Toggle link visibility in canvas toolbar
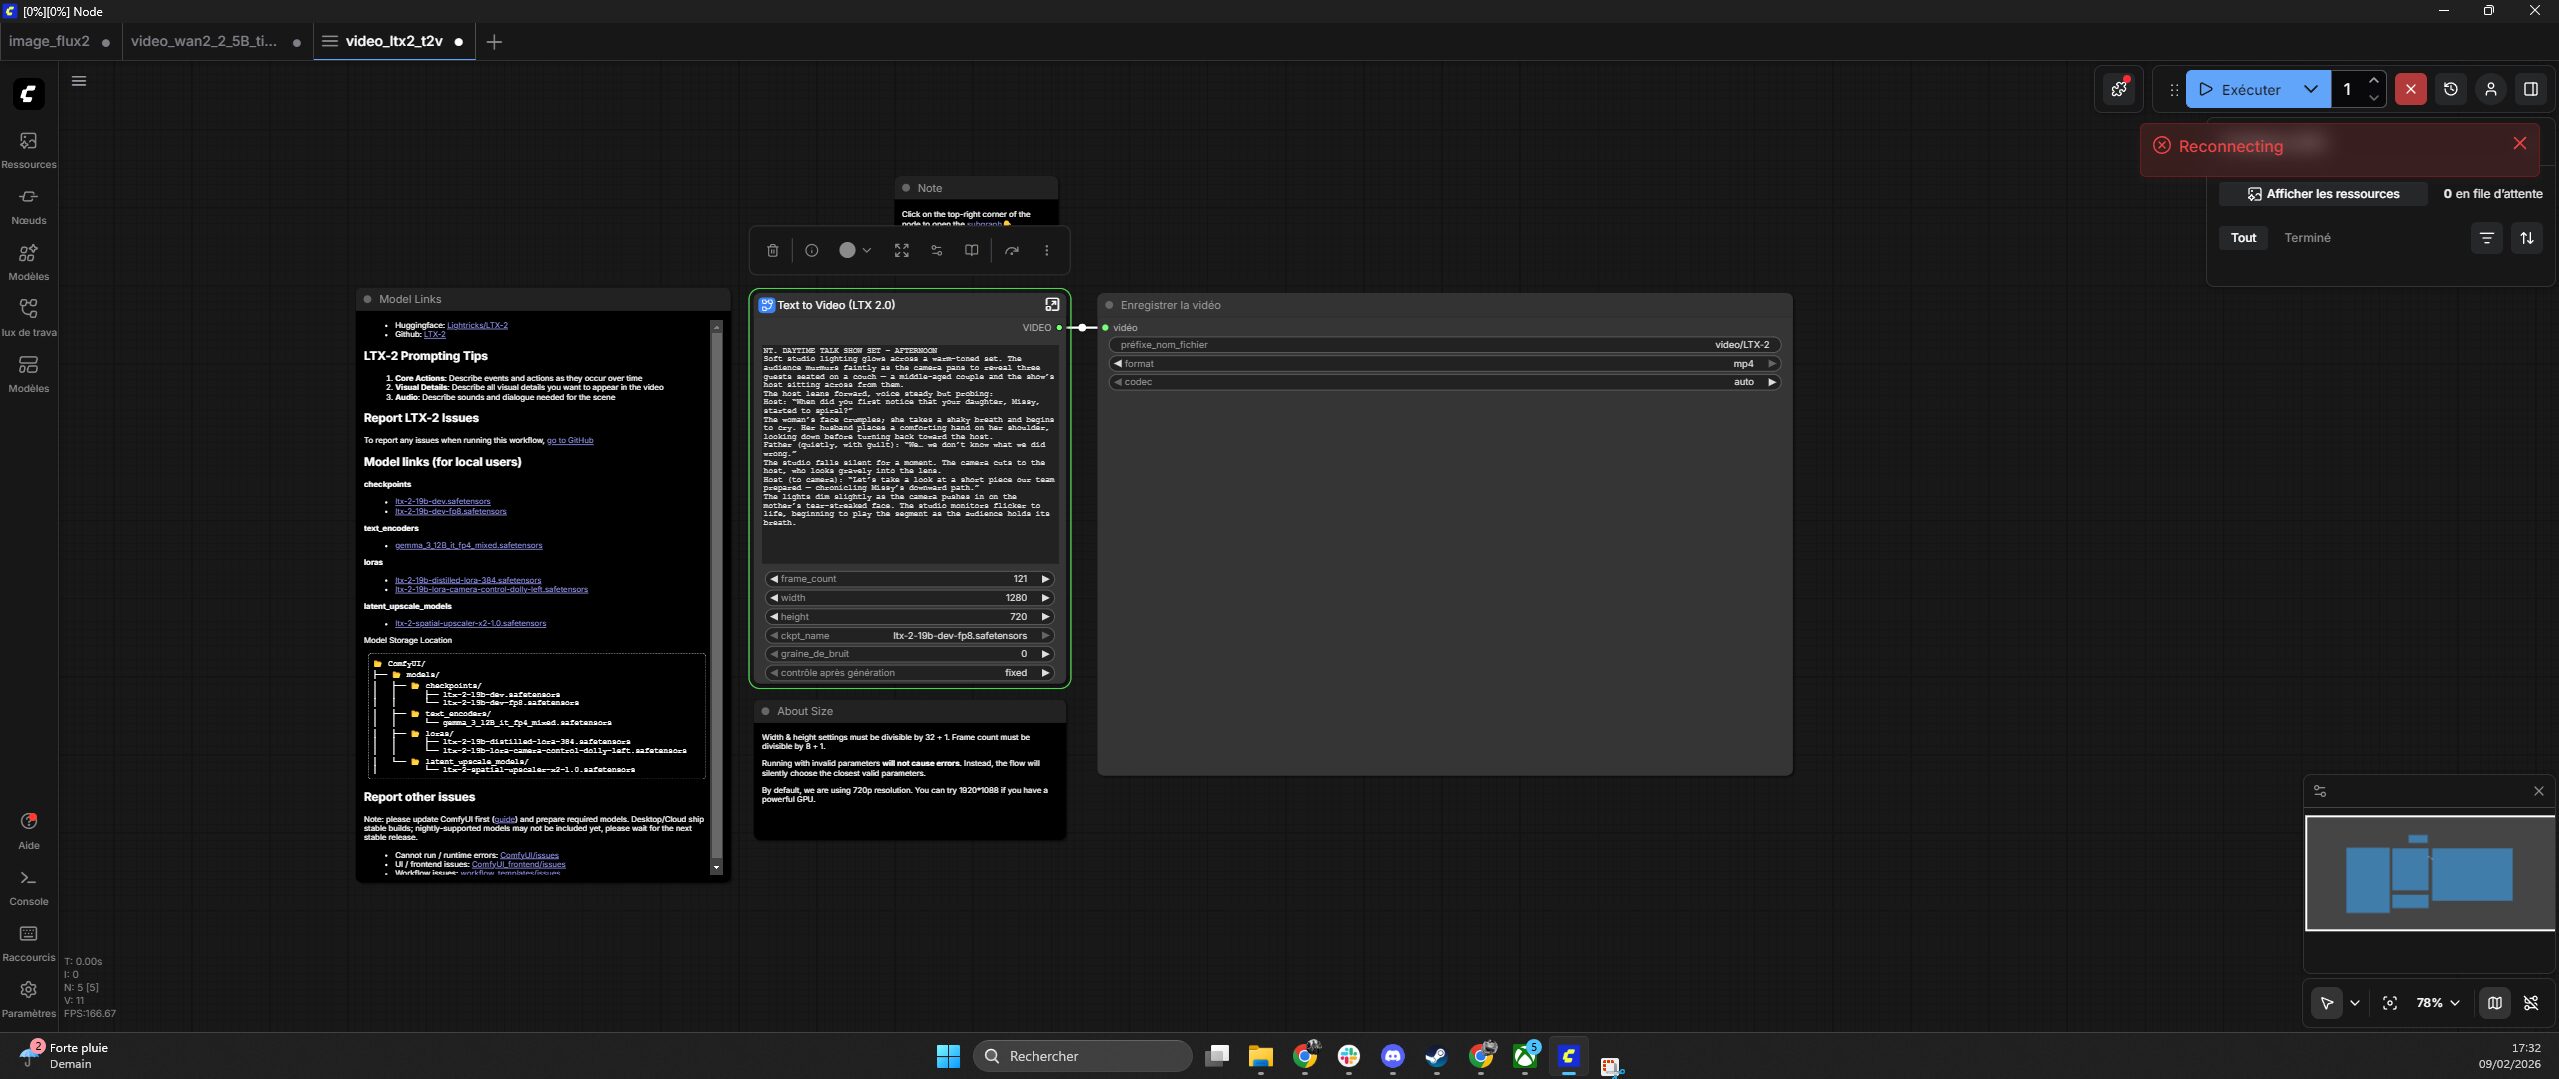This screenshot has width=2559, height=1079. [2531, 1003]
